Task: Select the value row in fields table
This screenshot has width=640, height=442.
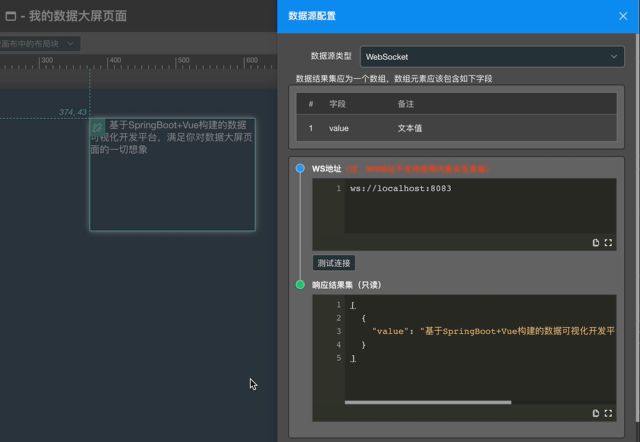Action: click(456, 128)
